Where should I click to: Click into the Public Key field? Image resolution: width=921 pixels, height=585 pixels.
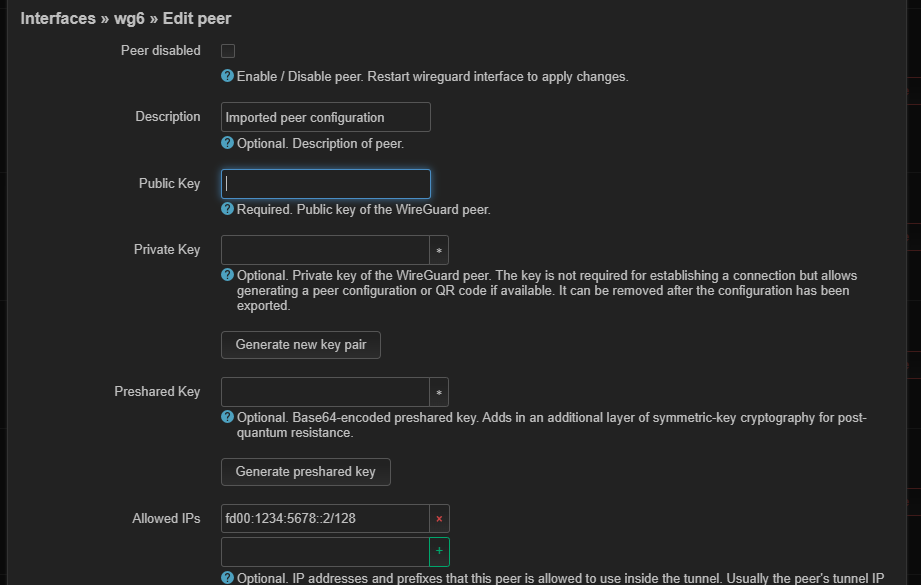point(325,184)
